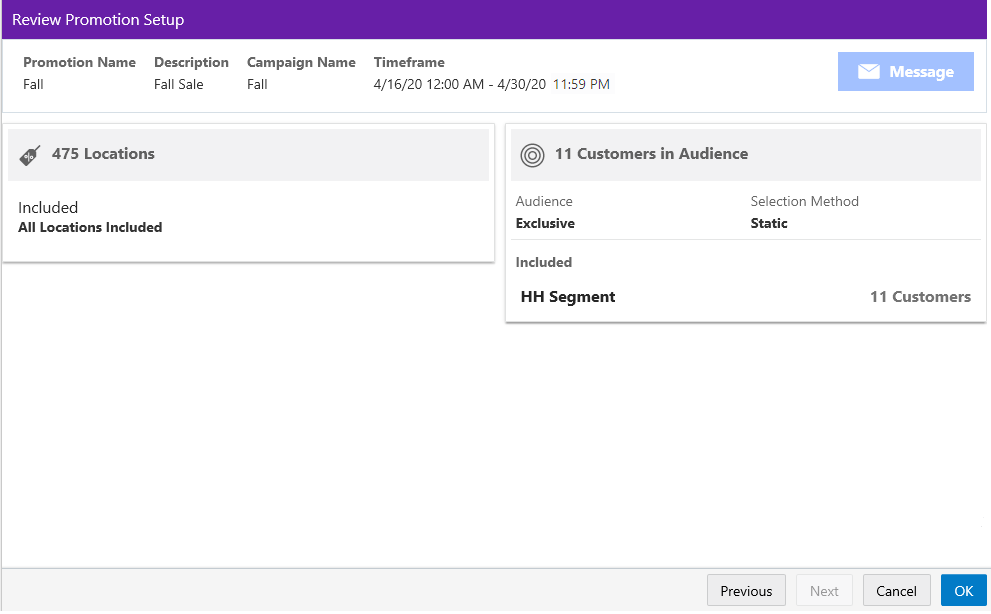Click the Description label
The image size is (991, 614).
pyautogui.click(x=191, y=63)
